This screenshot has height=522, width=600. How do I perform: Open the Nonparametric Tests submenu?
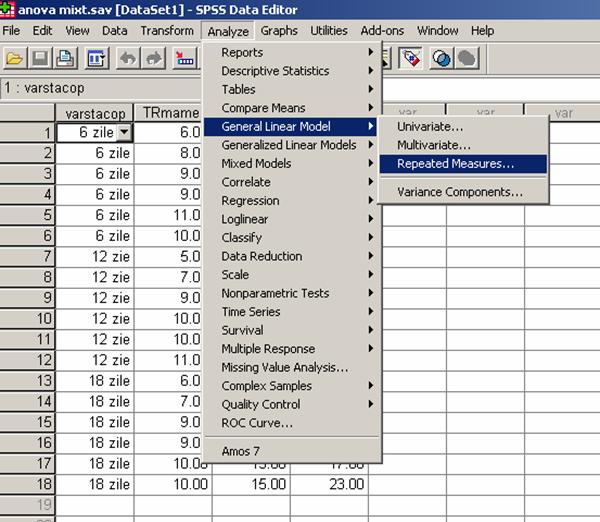point(291,293)
